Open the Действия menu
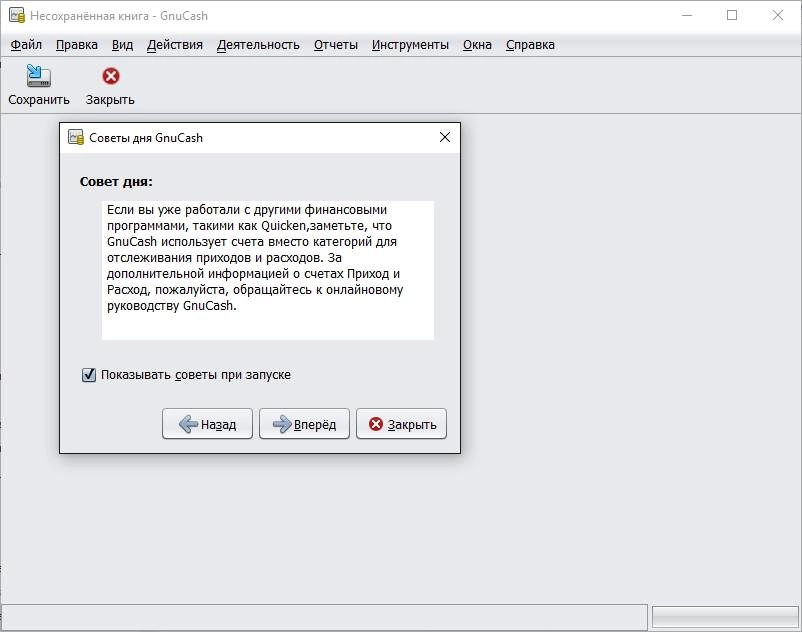802x632 pixels. click(175, 45)
